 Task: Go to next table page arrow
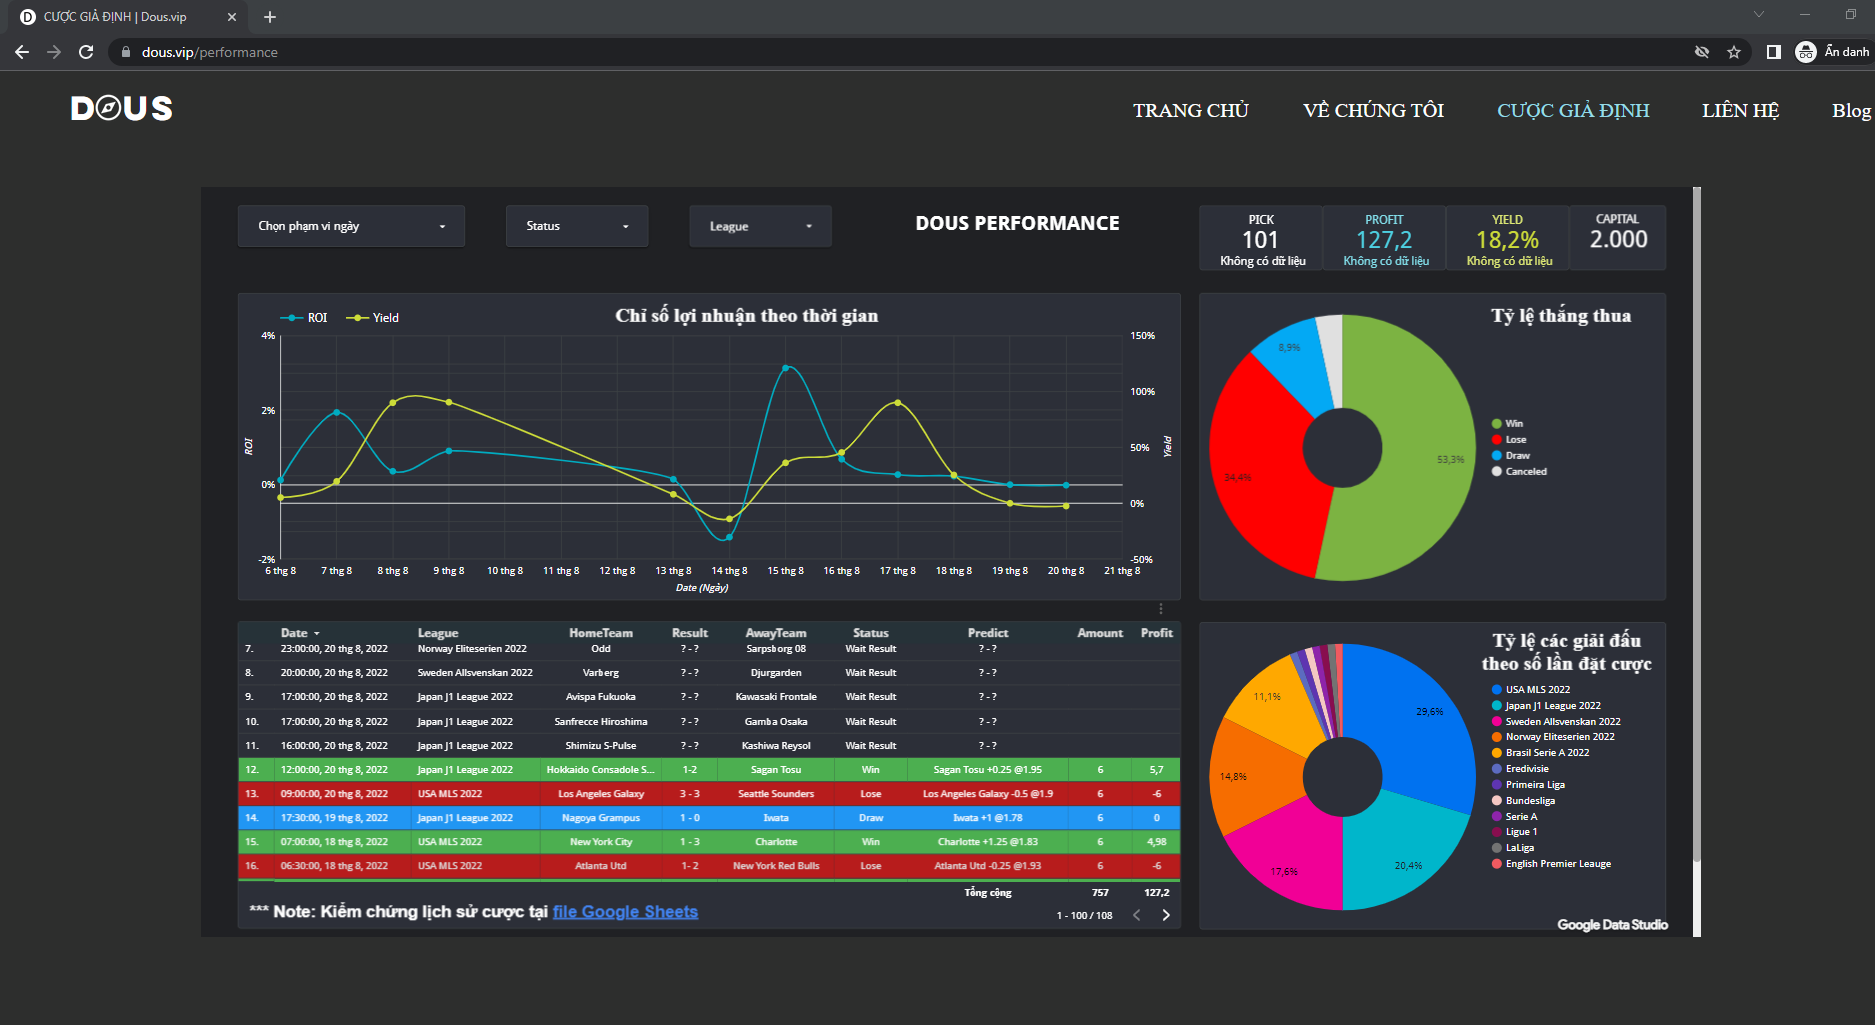pyautogui.click(x=1166, y=915)
